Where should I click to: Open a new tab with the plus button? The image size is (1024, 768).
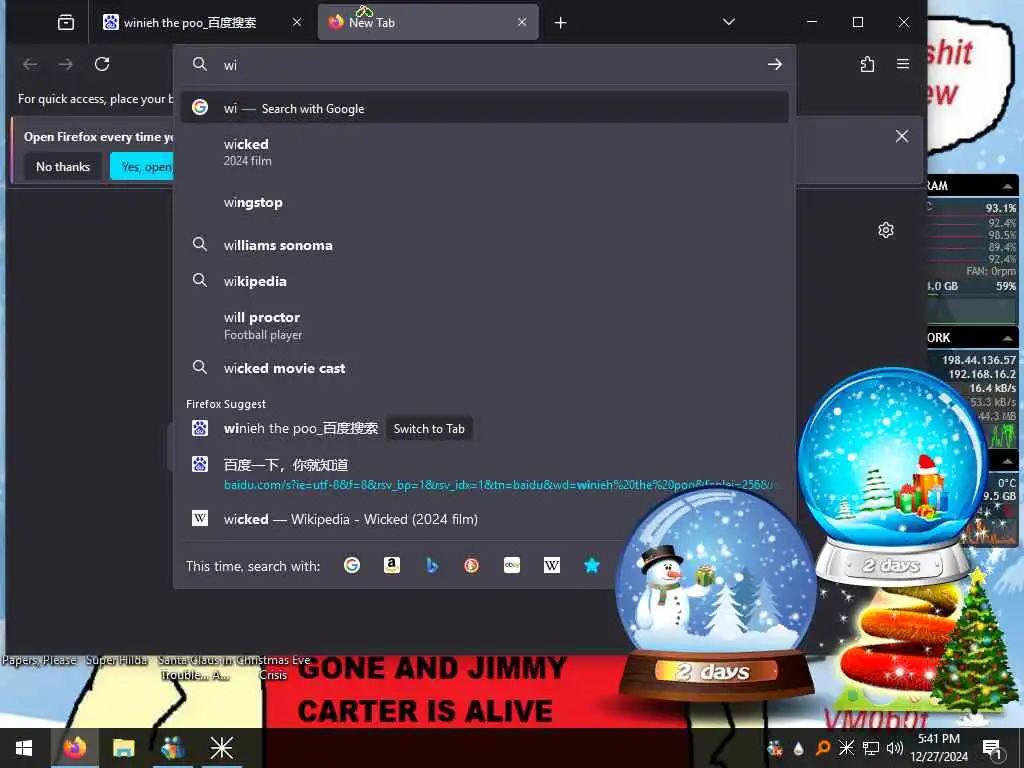tap(560, 23)
